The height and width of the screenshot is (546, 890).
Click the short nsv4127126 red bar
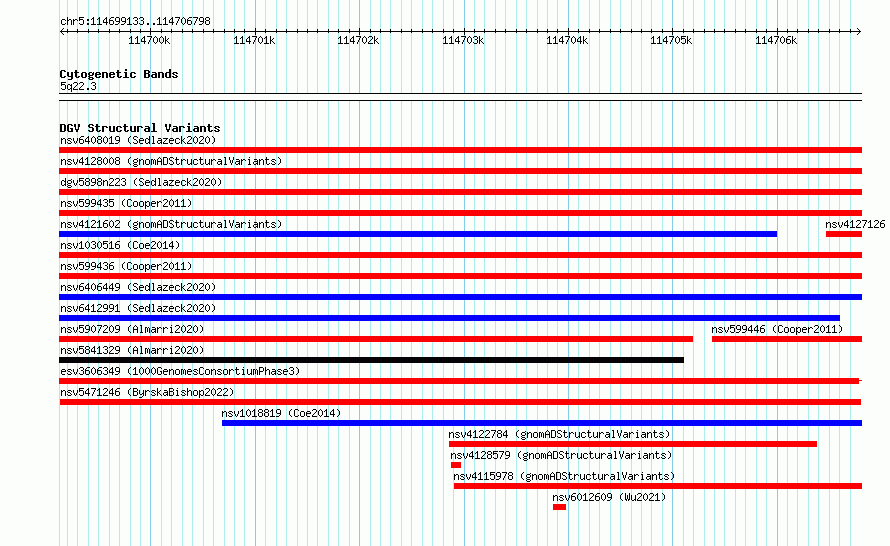(844, 234)
